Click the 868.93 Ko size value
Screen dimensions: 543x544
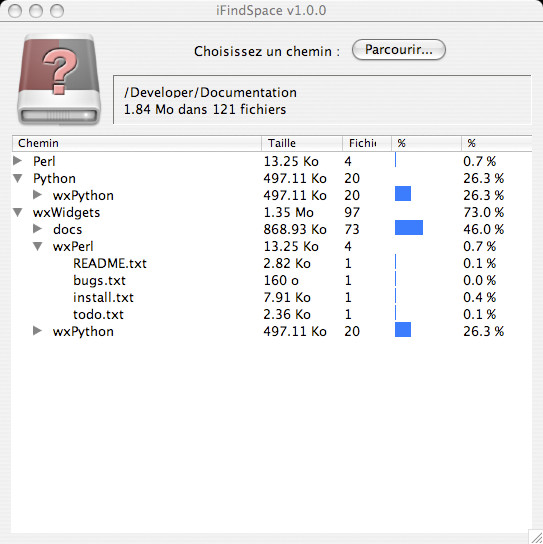tap(295, 229)
